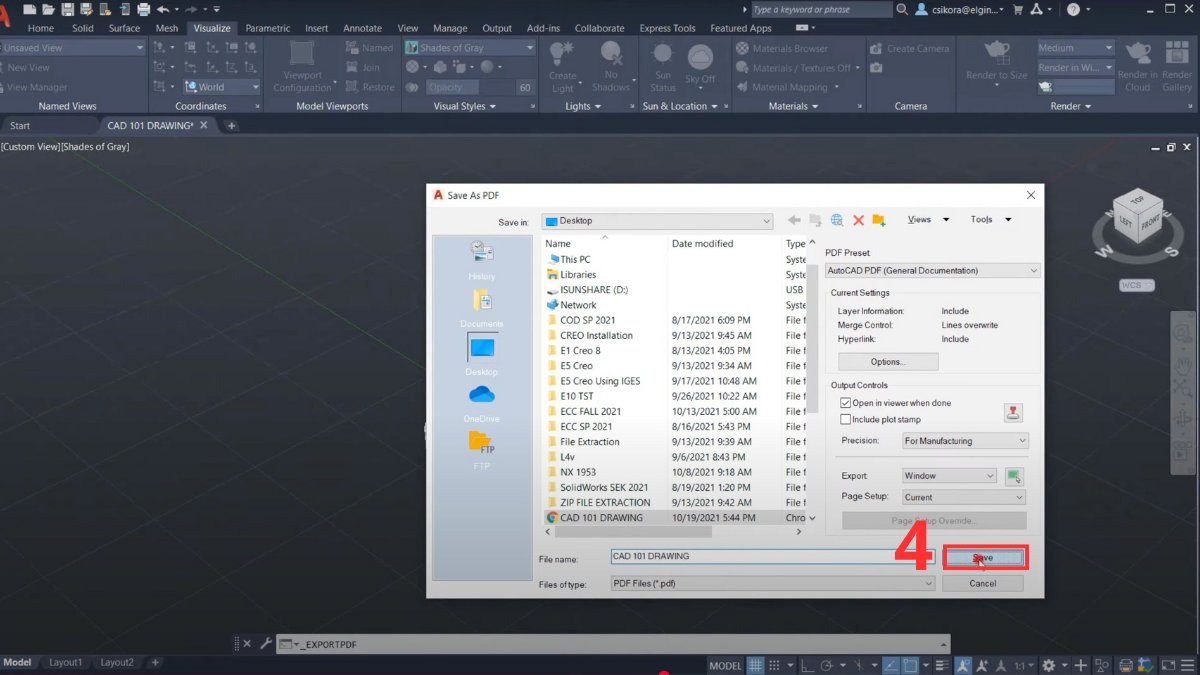
Task: Expand the Save in location dropdown
Action: (767, 221)
